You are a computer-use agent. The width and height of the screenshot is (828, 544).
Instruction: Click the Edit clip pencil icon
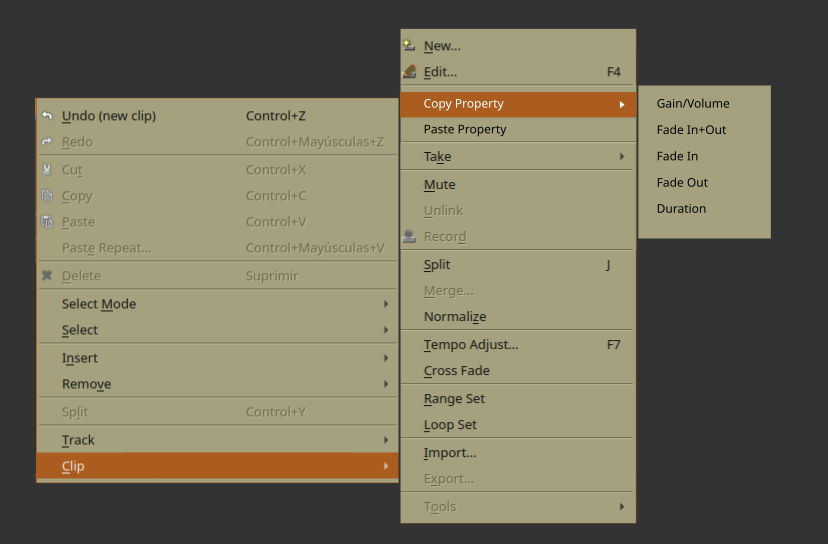click(409, 71)
